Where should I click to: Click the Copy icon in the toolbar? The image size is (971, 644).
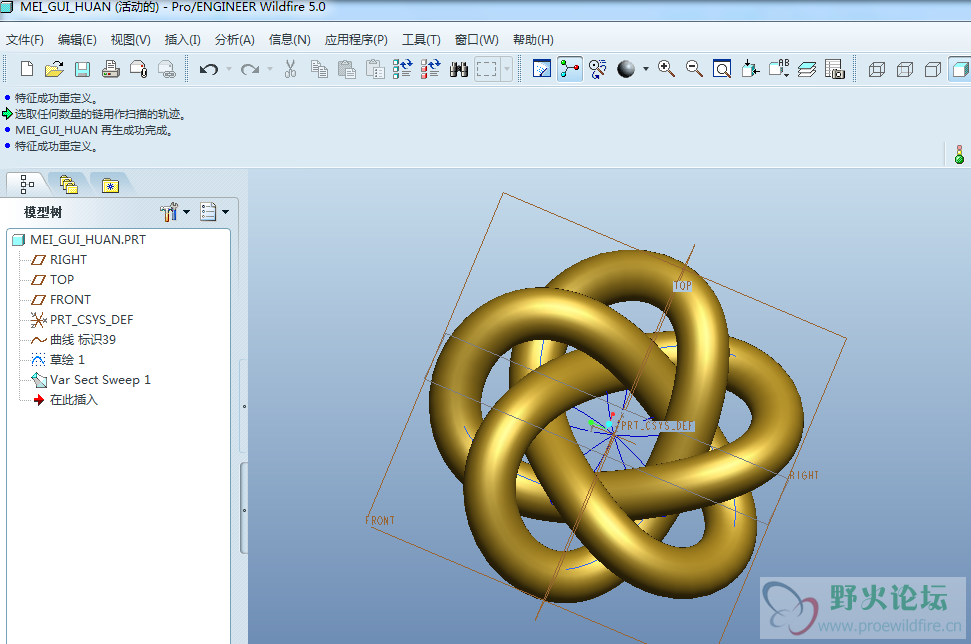pyautogui.click(x=319, y=69)
